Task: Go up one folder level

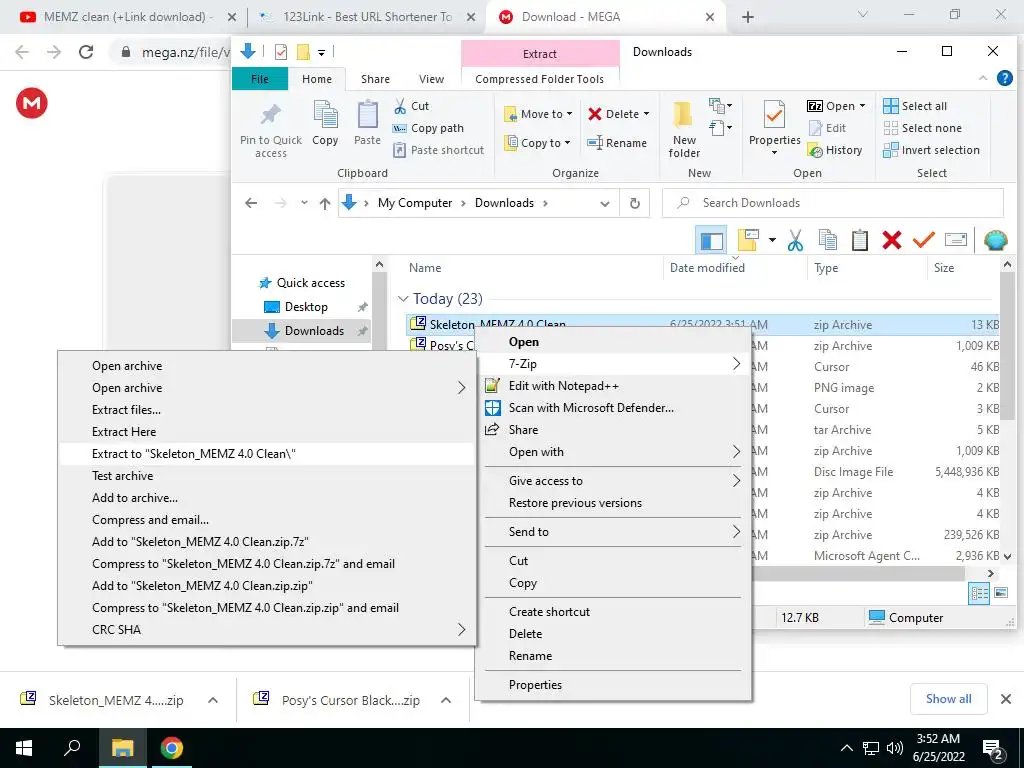Action: point(325,203)
